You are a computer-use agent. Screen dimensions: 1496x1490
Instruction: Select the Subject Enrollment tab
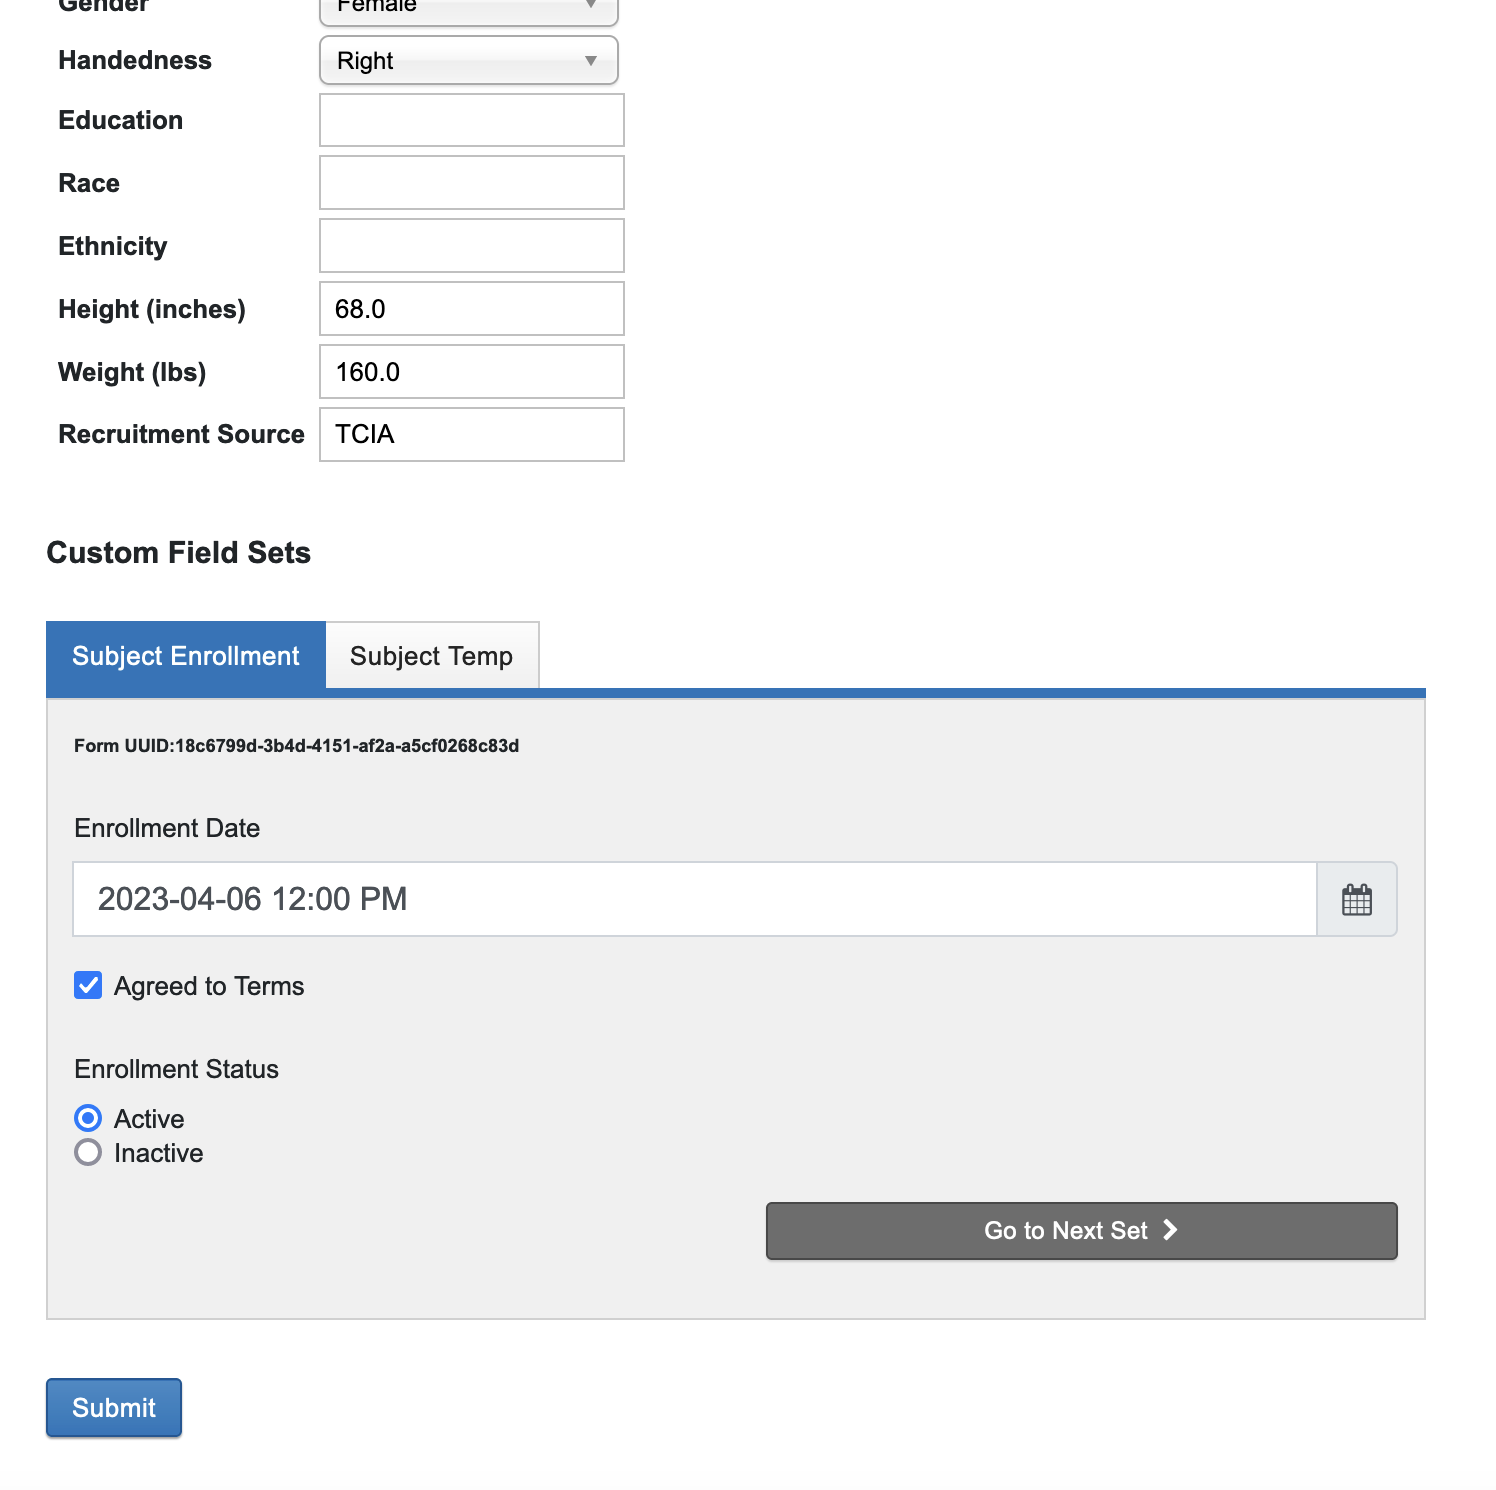click(x=186, y=656)
